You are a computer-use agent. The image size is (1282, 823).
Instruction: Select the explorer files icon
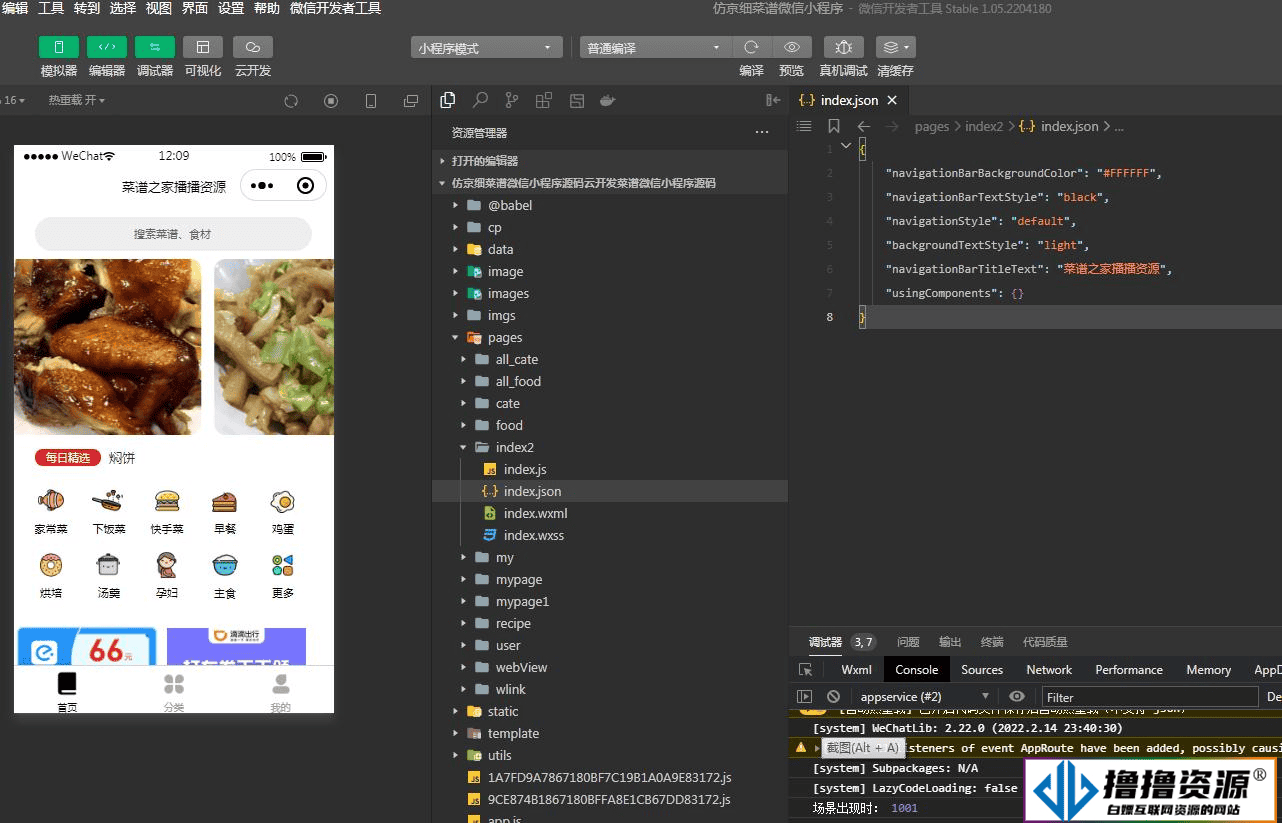pos(448,100)
